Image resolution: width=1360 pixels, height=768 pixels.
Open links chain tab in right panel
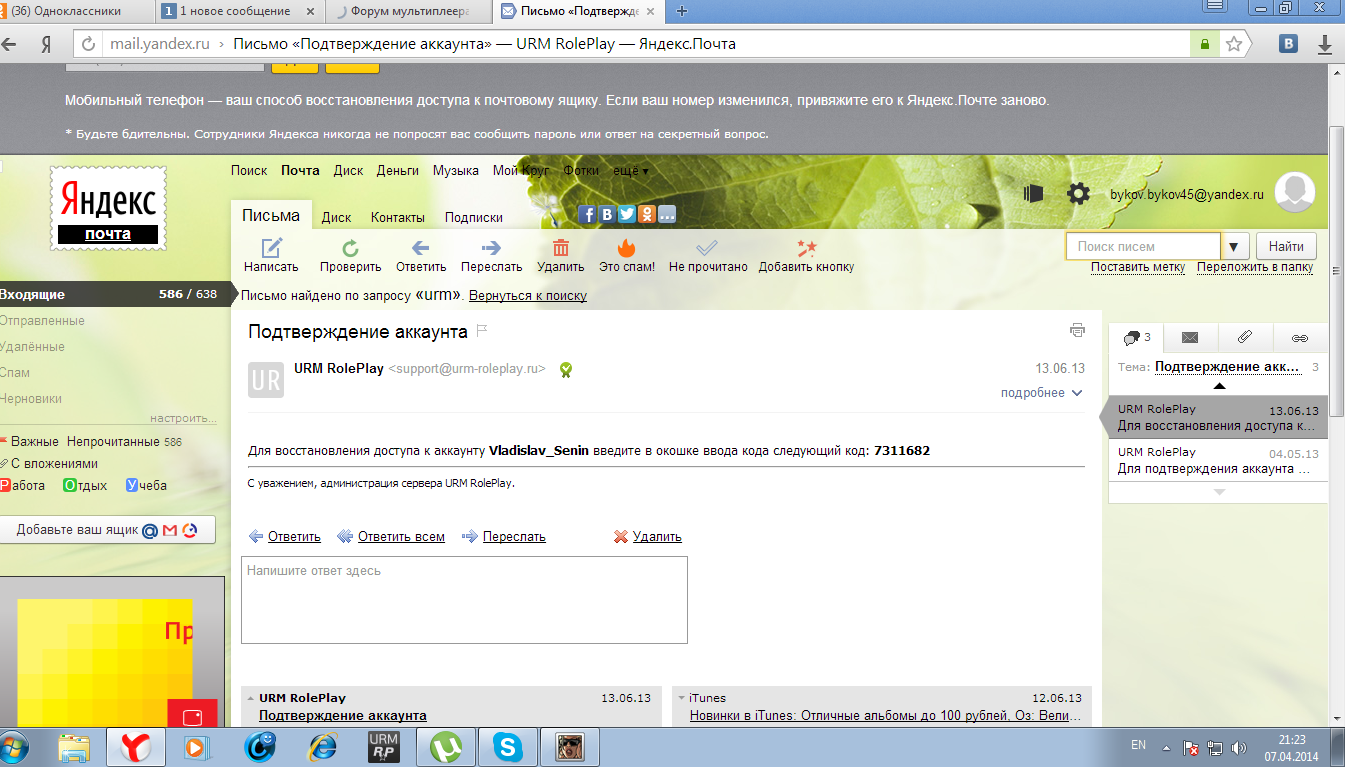1300,338
